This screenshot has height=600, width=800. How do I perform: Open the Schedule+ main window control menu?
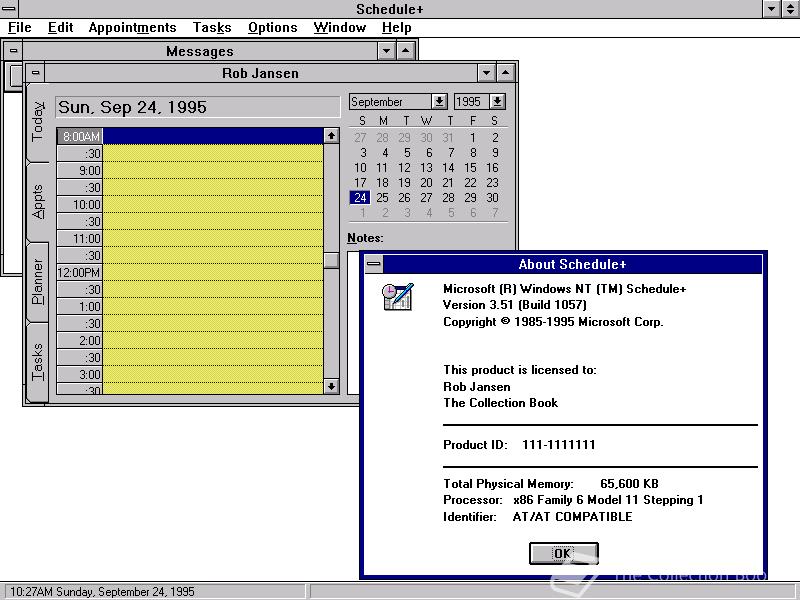(x=9, y=9)
